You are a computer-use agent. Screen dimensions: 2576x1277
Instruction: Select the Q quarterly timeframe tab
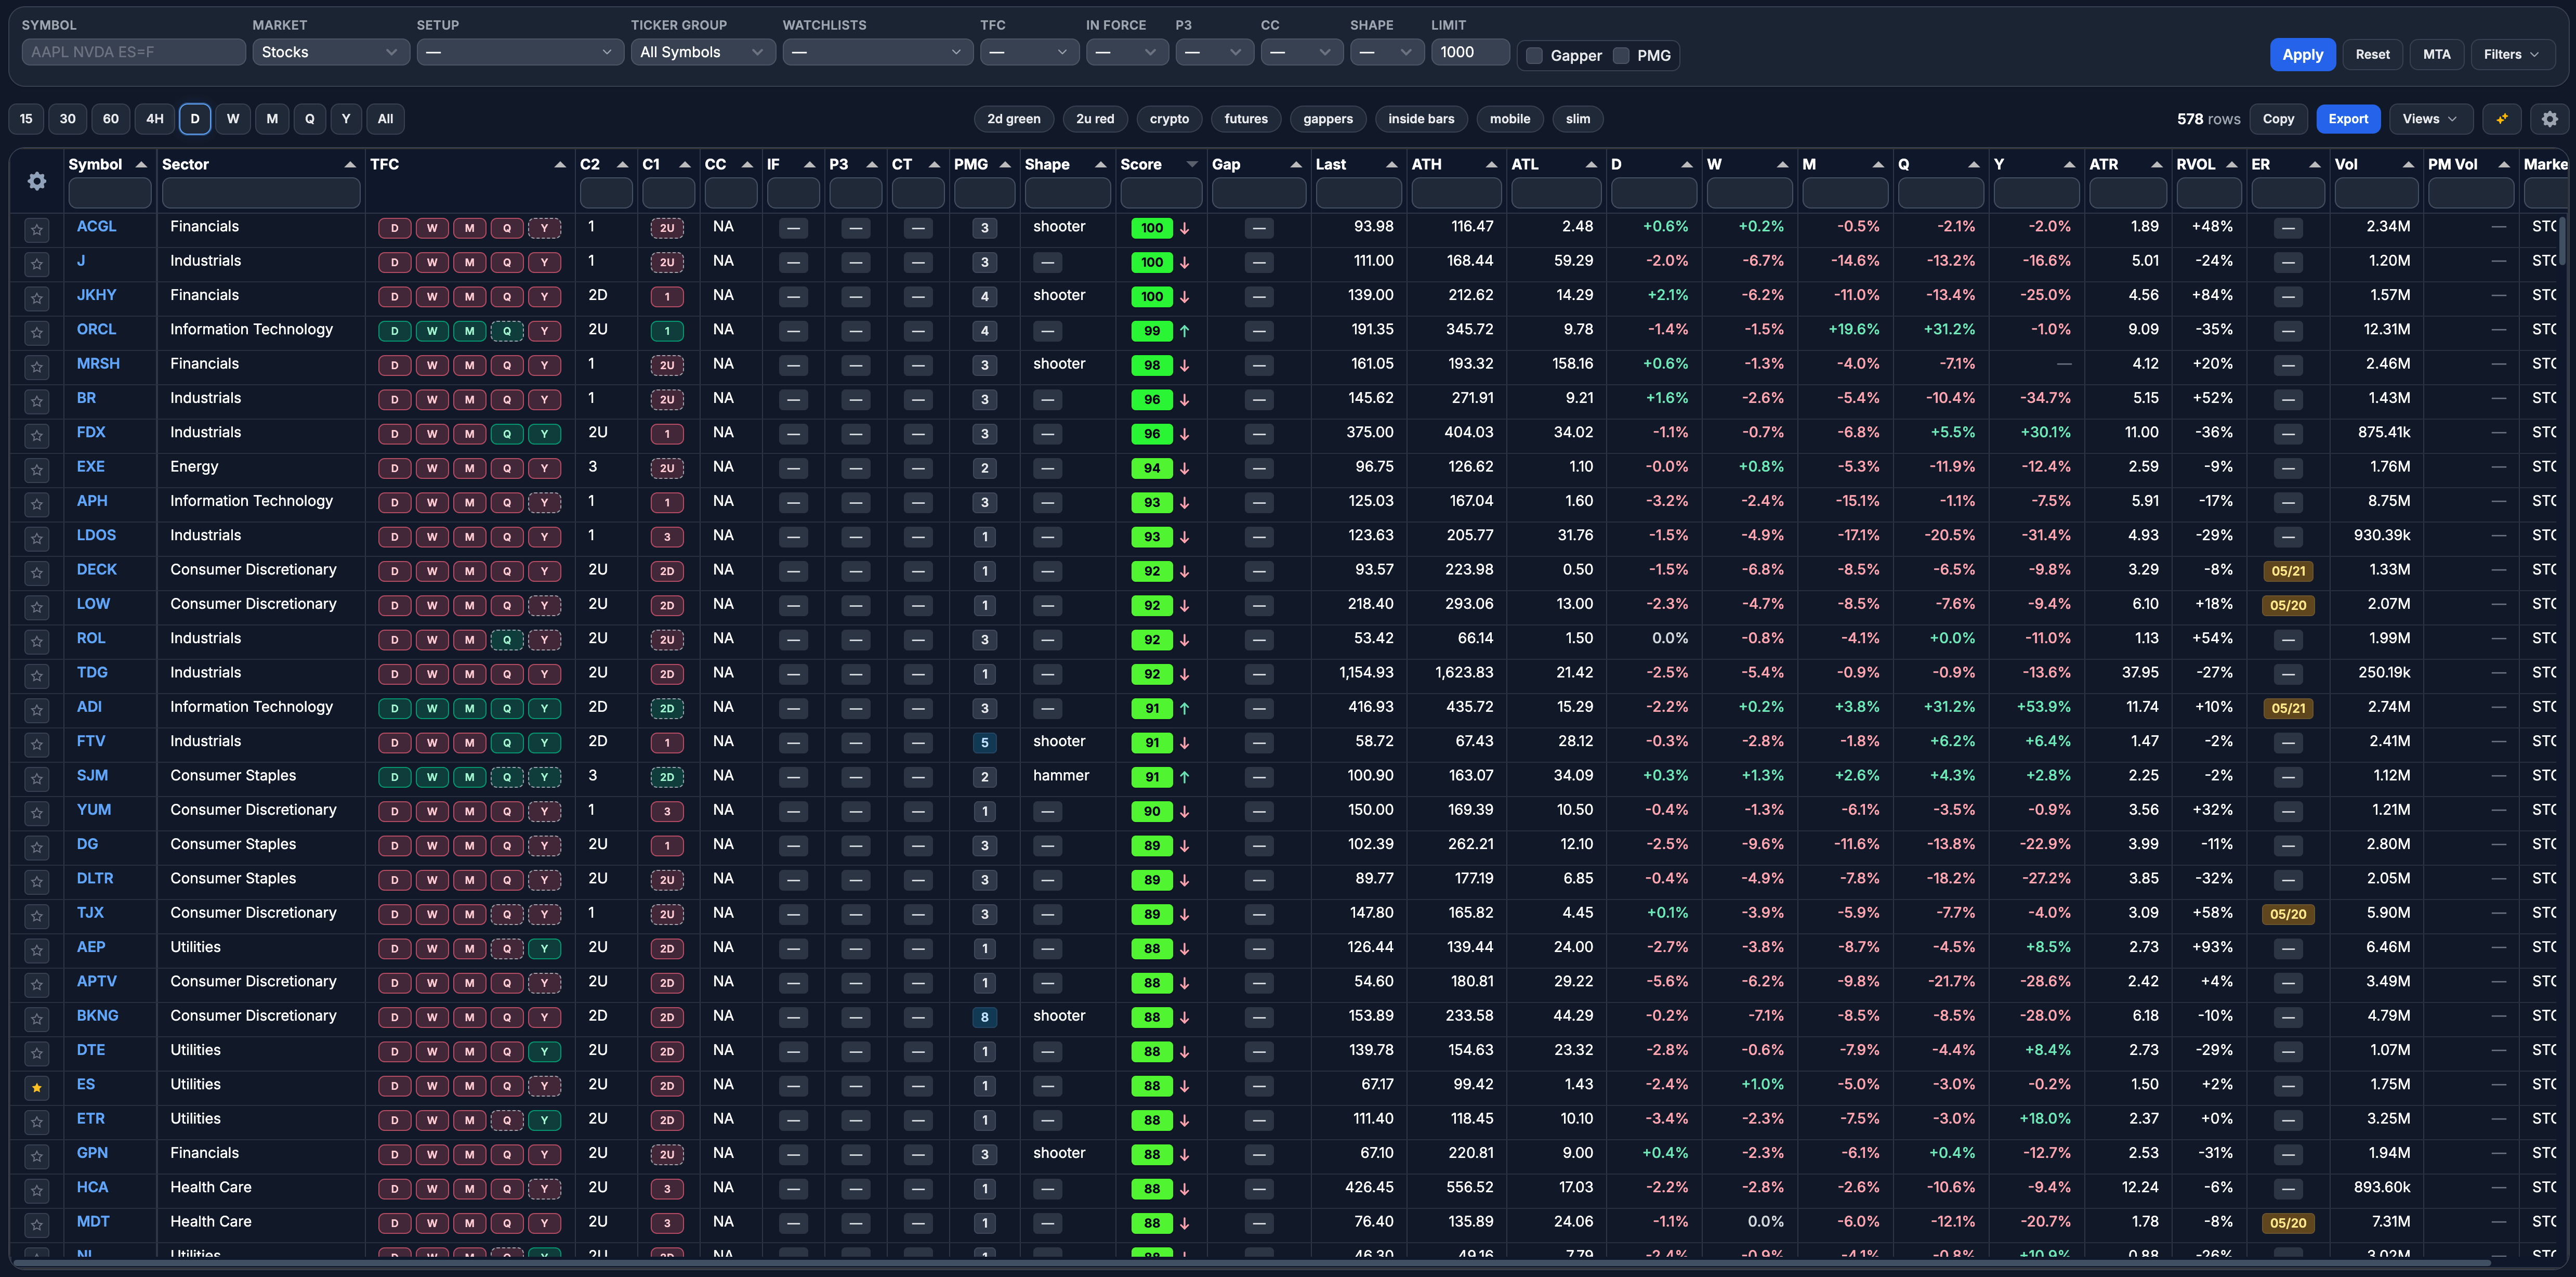point(309,119)
